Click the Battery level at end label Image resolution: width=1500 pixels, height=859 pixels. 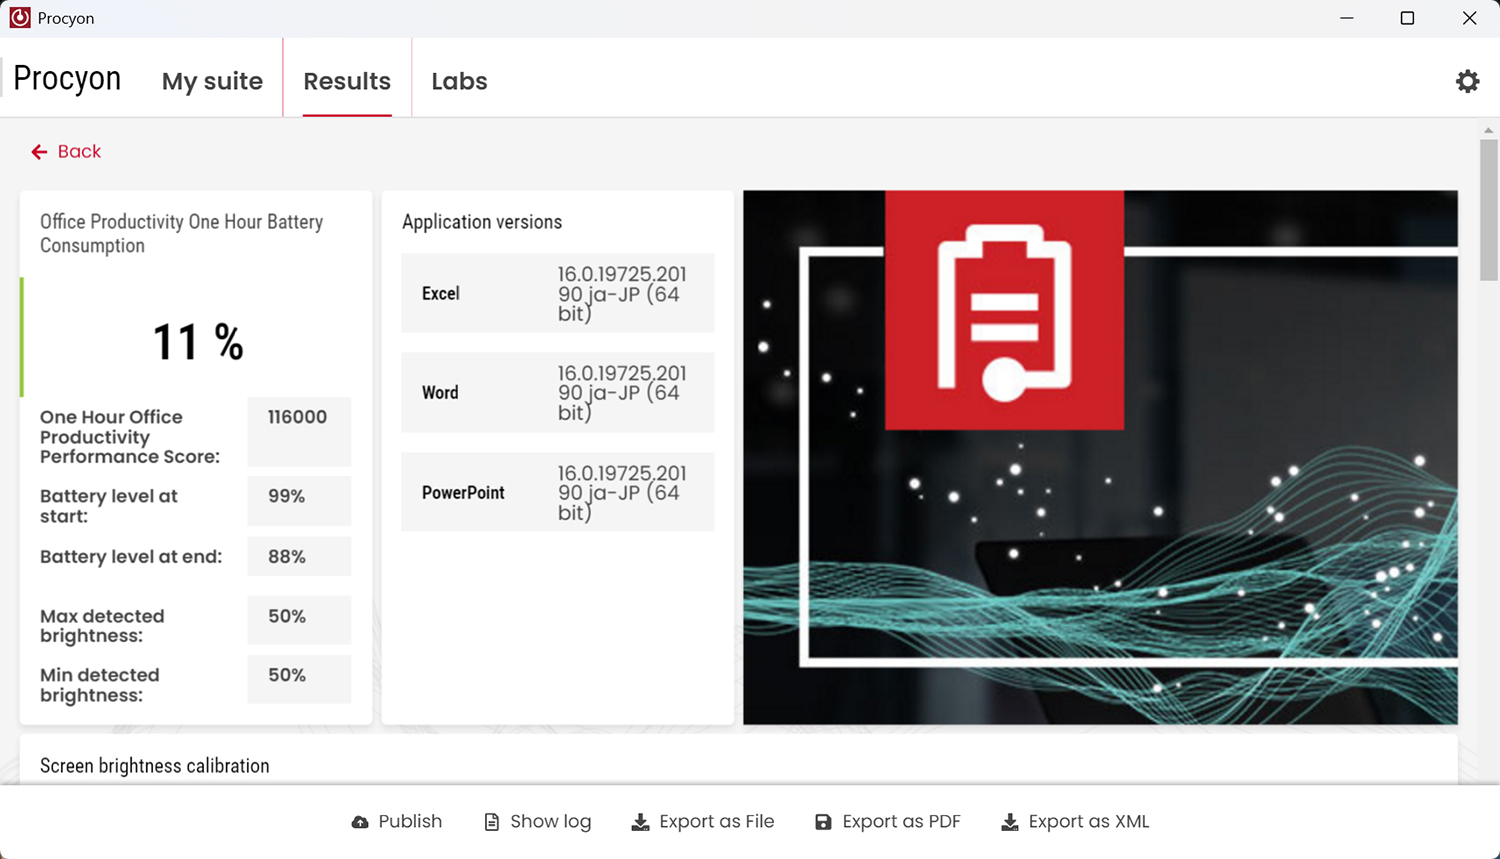click(131, 557)
